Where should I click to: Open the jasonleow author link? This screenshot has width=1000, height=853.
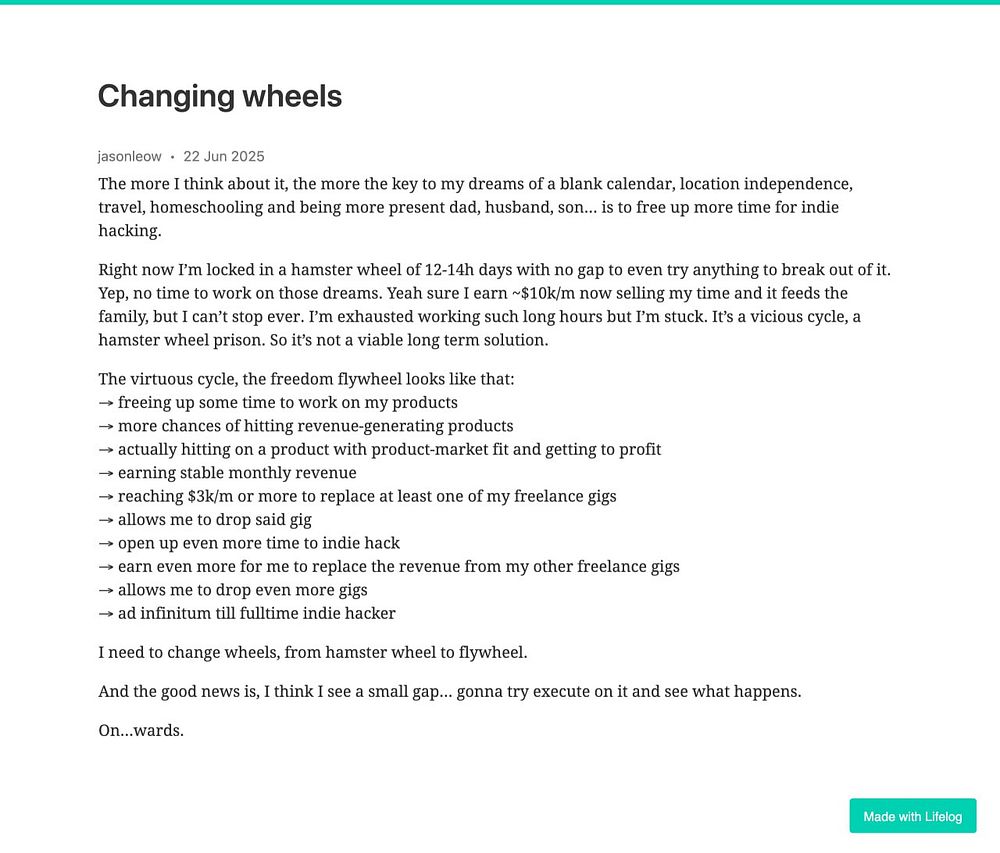(x=129, y=156)
